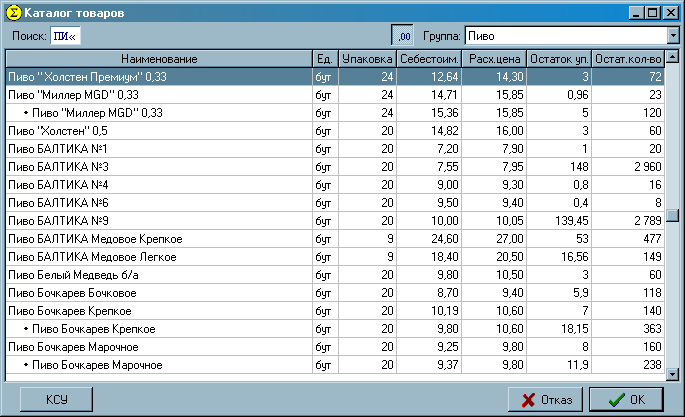This screenshot has height=417, width=685.
Task: Select row Пиво БАЛТИКА Медовое Крепкое
Action: click(x=335, y=239)
